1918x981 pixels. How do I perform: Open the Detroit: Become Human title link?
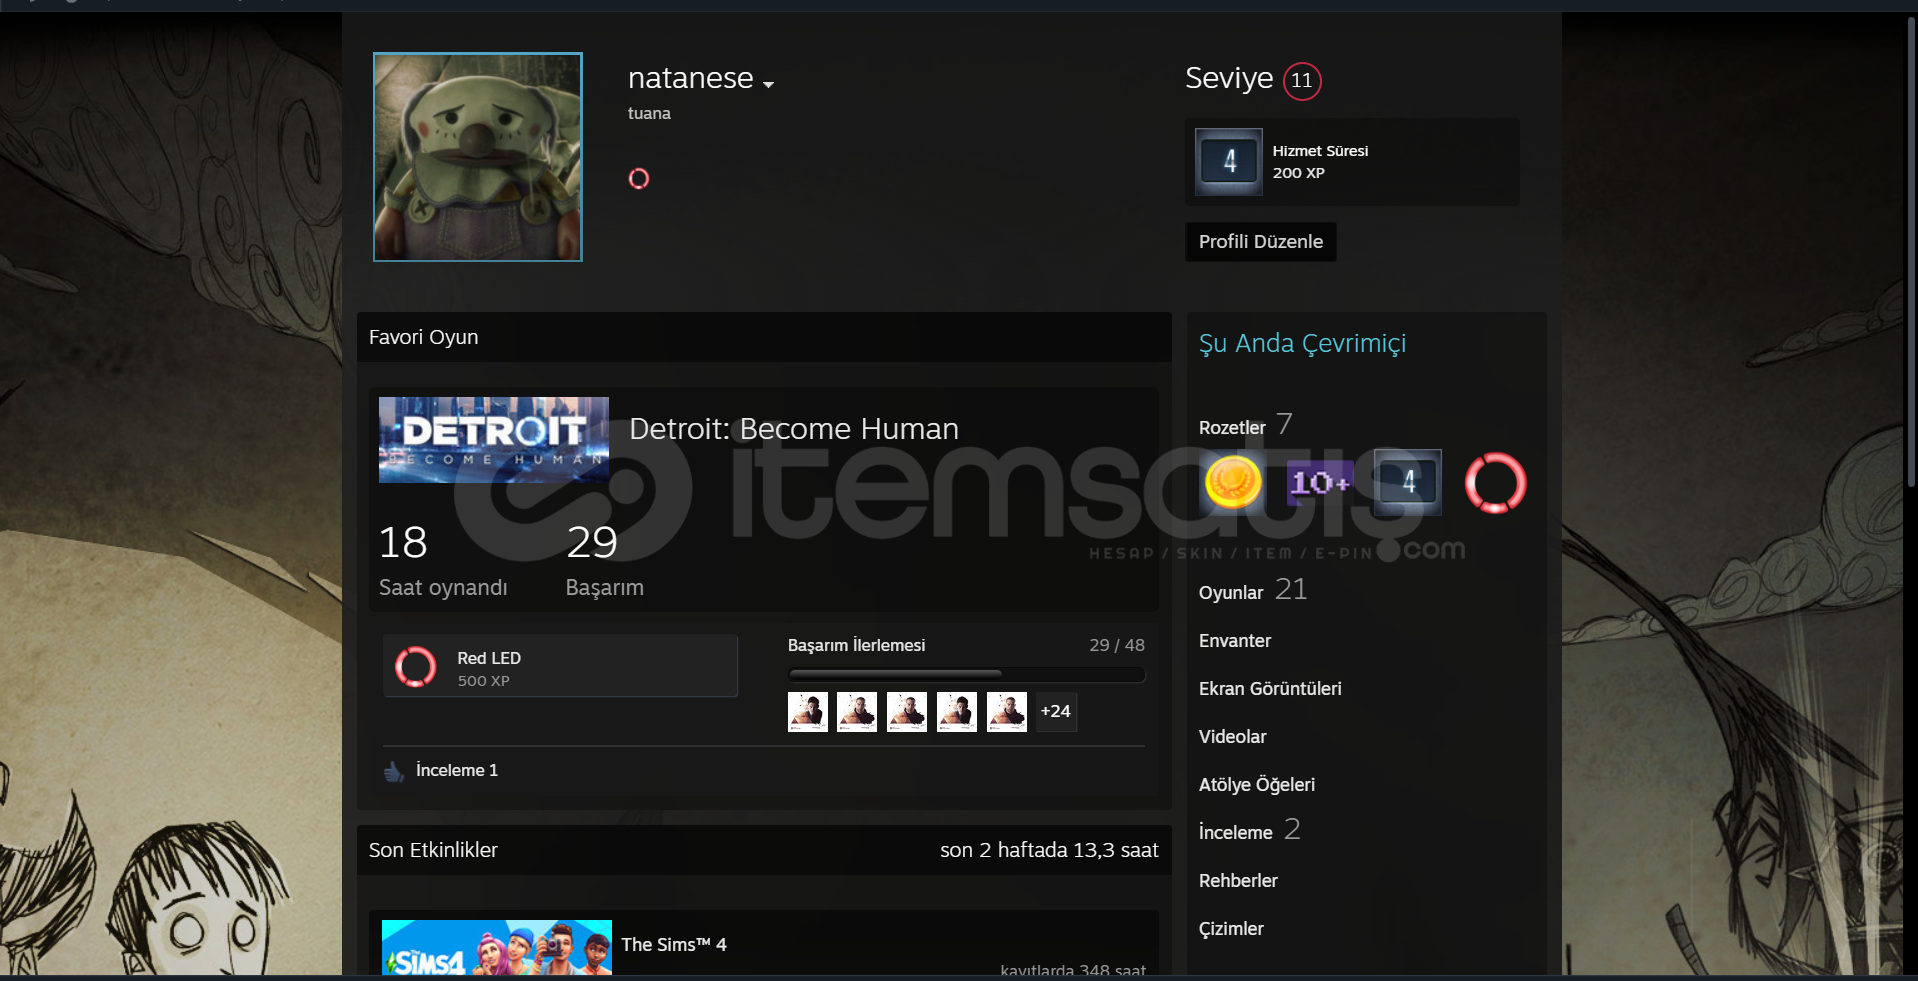click(794, 429)
